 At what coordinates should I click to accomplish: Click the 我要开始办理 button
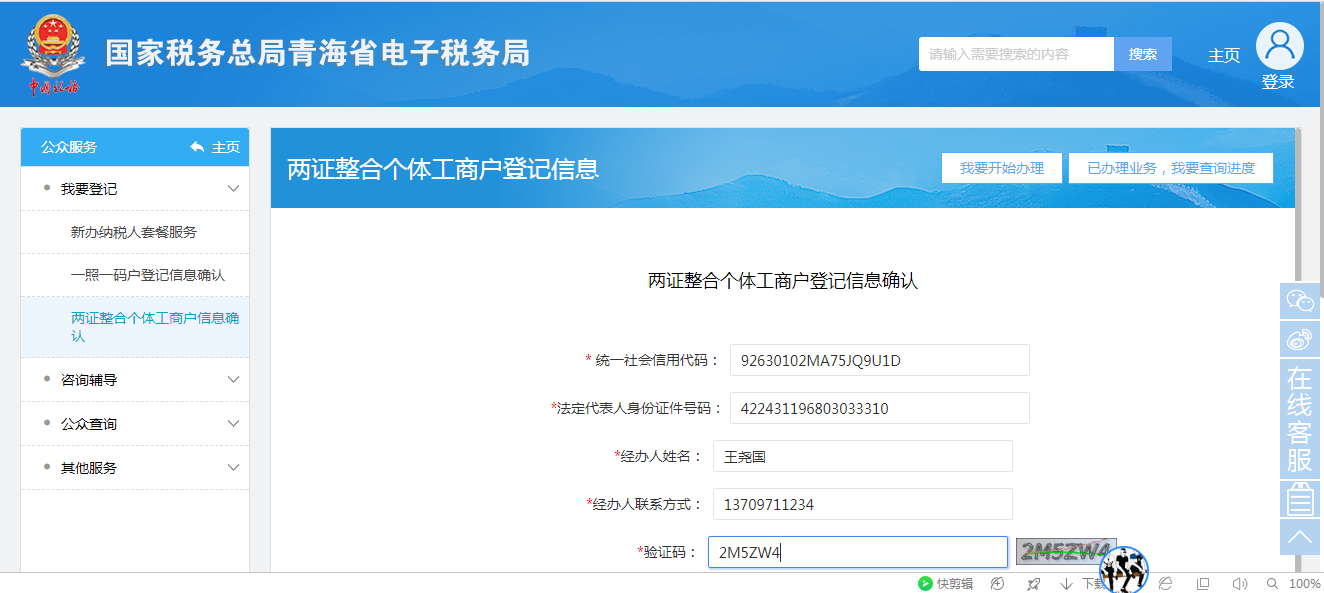pyautogui.click(x=1001, y=167)
